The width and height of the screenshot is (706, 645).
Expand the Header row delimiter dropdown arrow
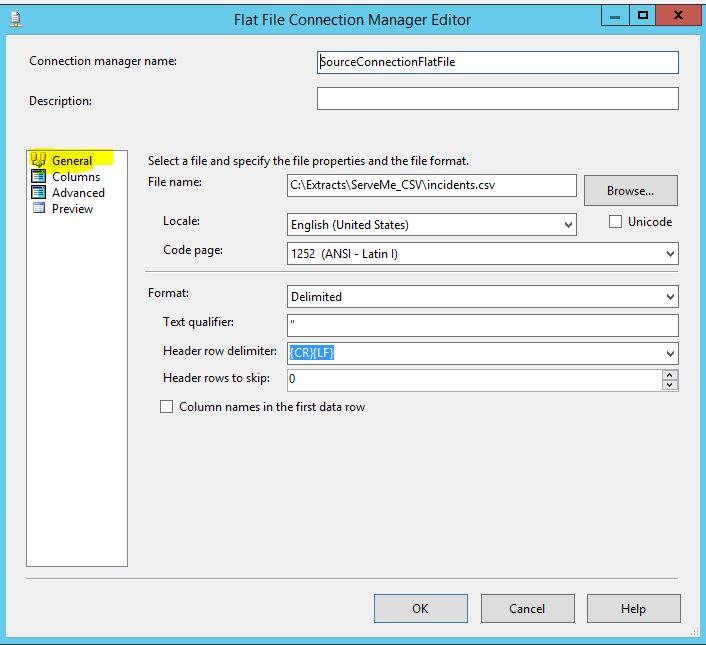click(x=670, y=354)
